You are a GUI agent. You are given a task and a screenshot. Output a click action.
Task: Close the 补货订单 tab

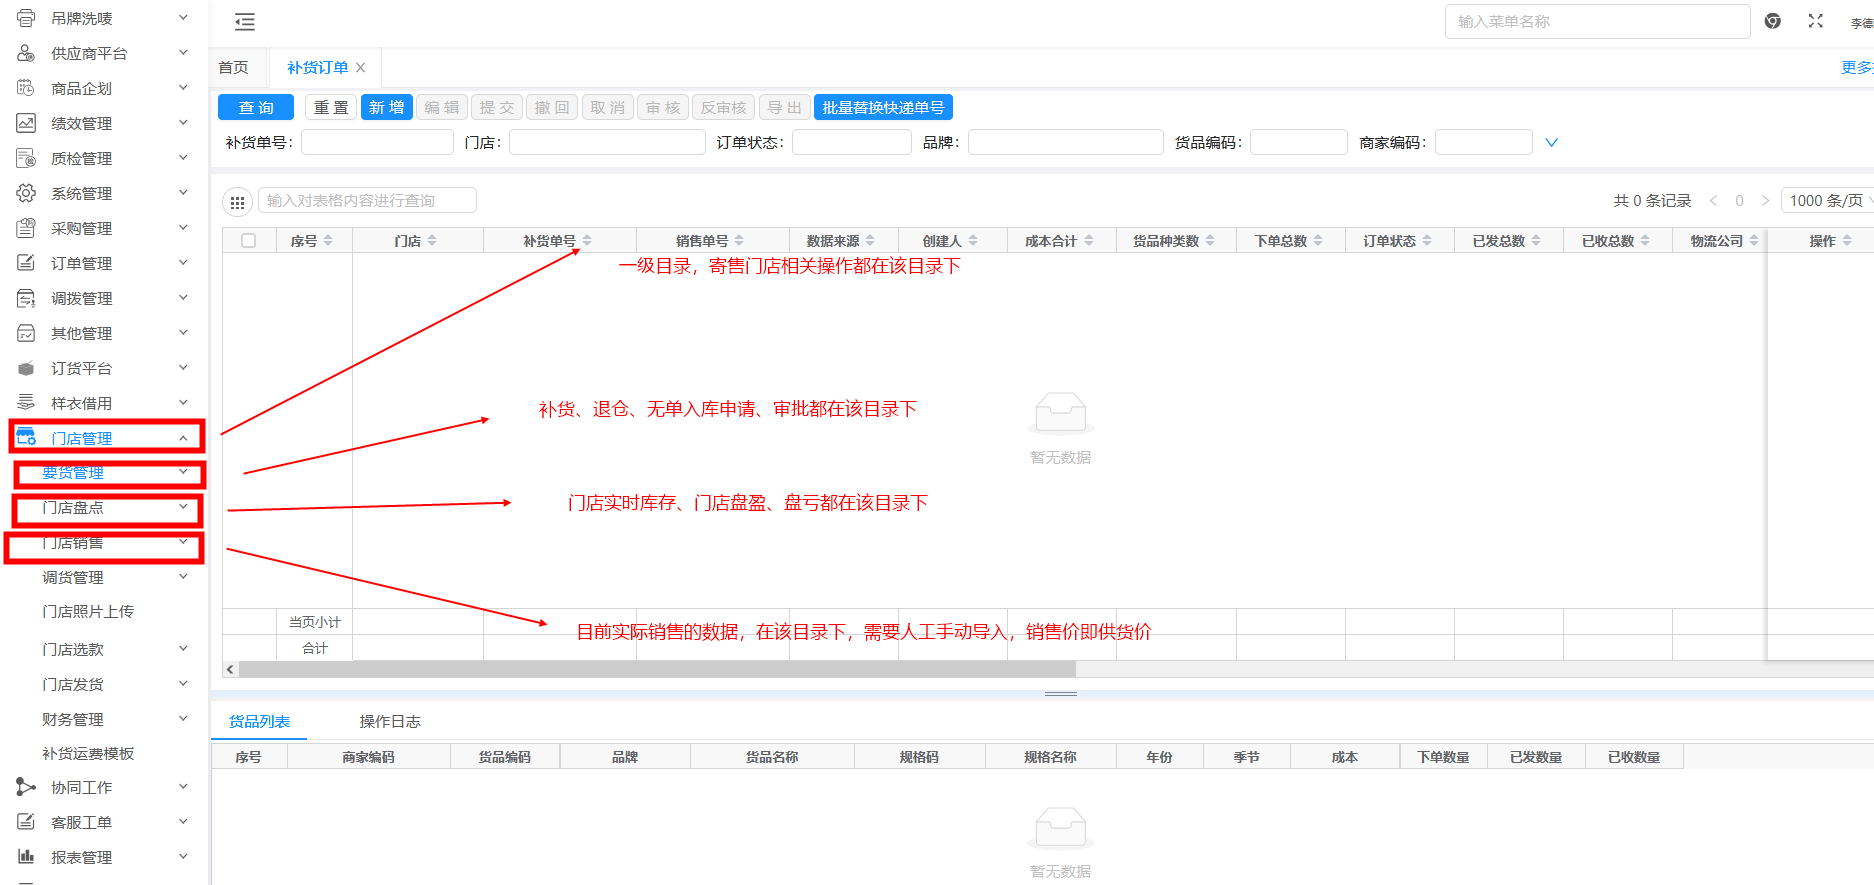(361, 68)
